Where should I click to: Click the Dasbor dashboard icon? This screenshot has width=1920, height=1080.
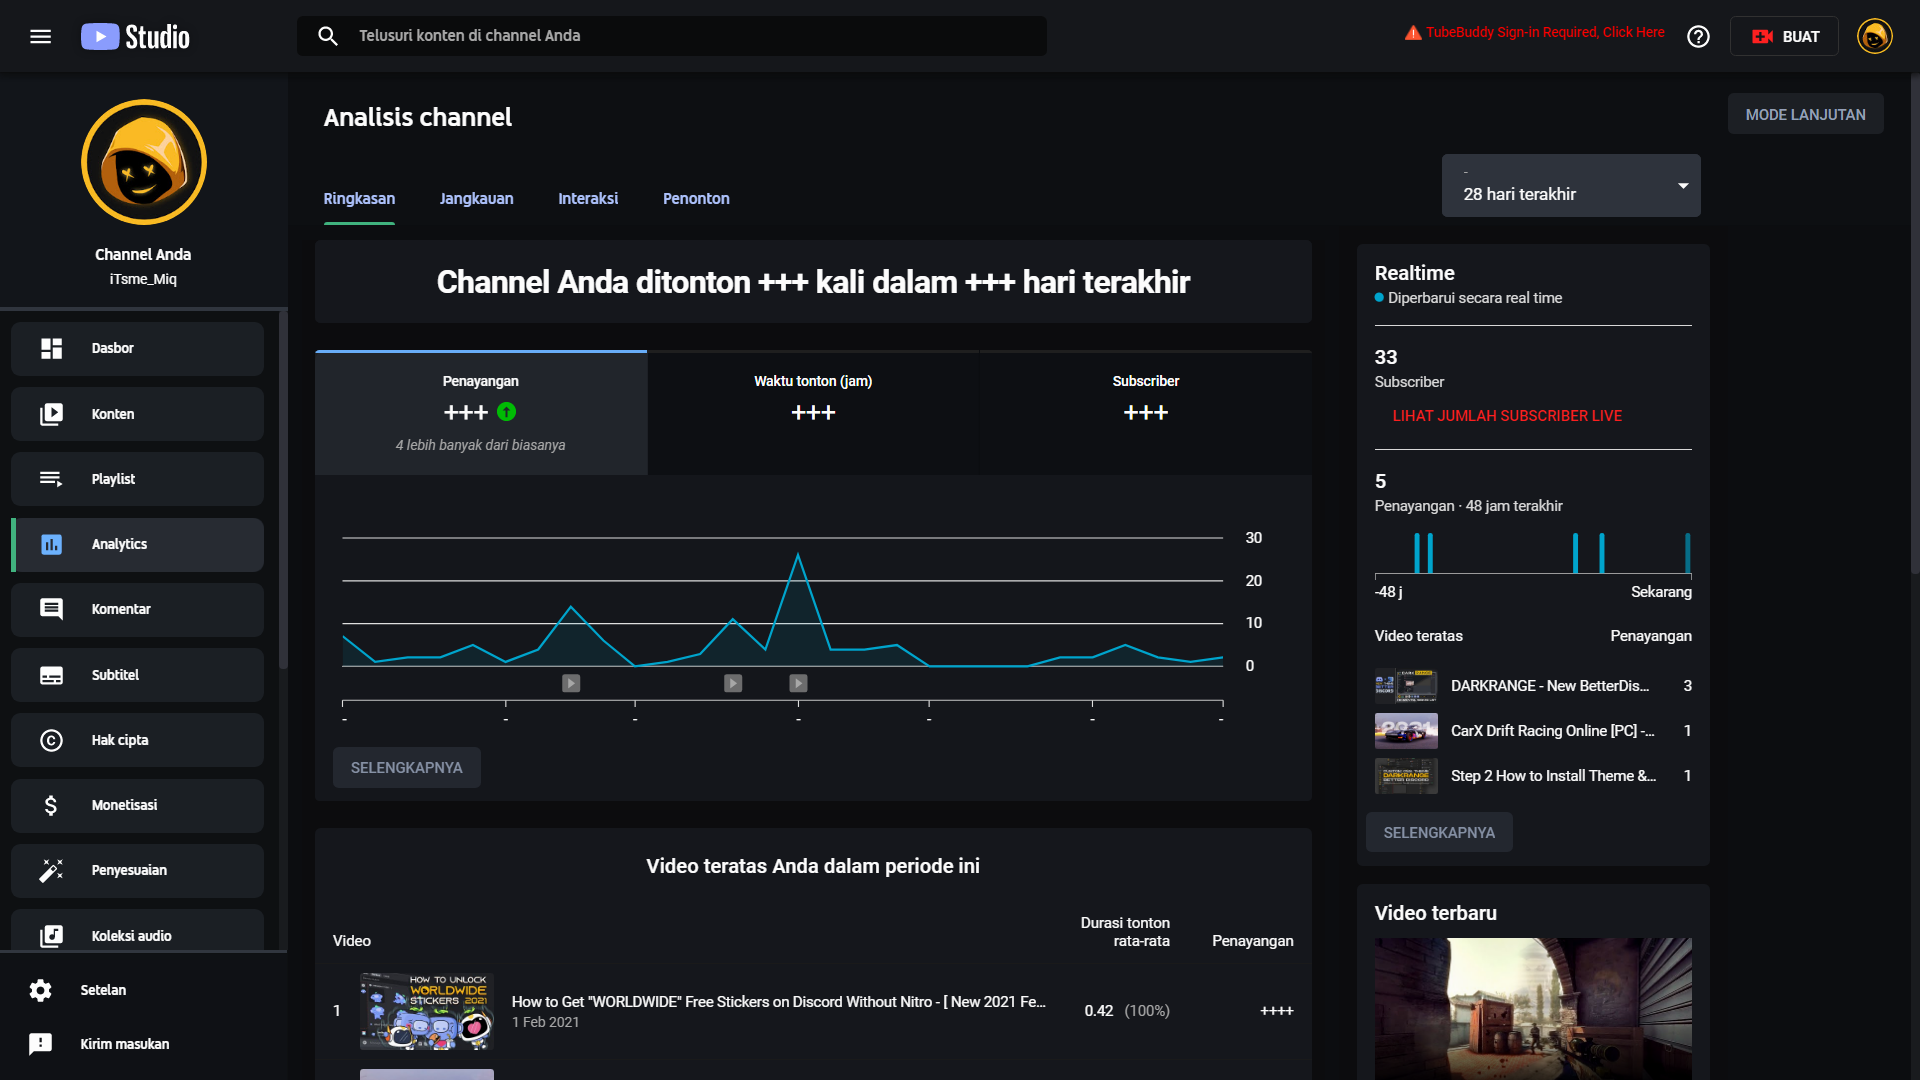pos(51,348)
